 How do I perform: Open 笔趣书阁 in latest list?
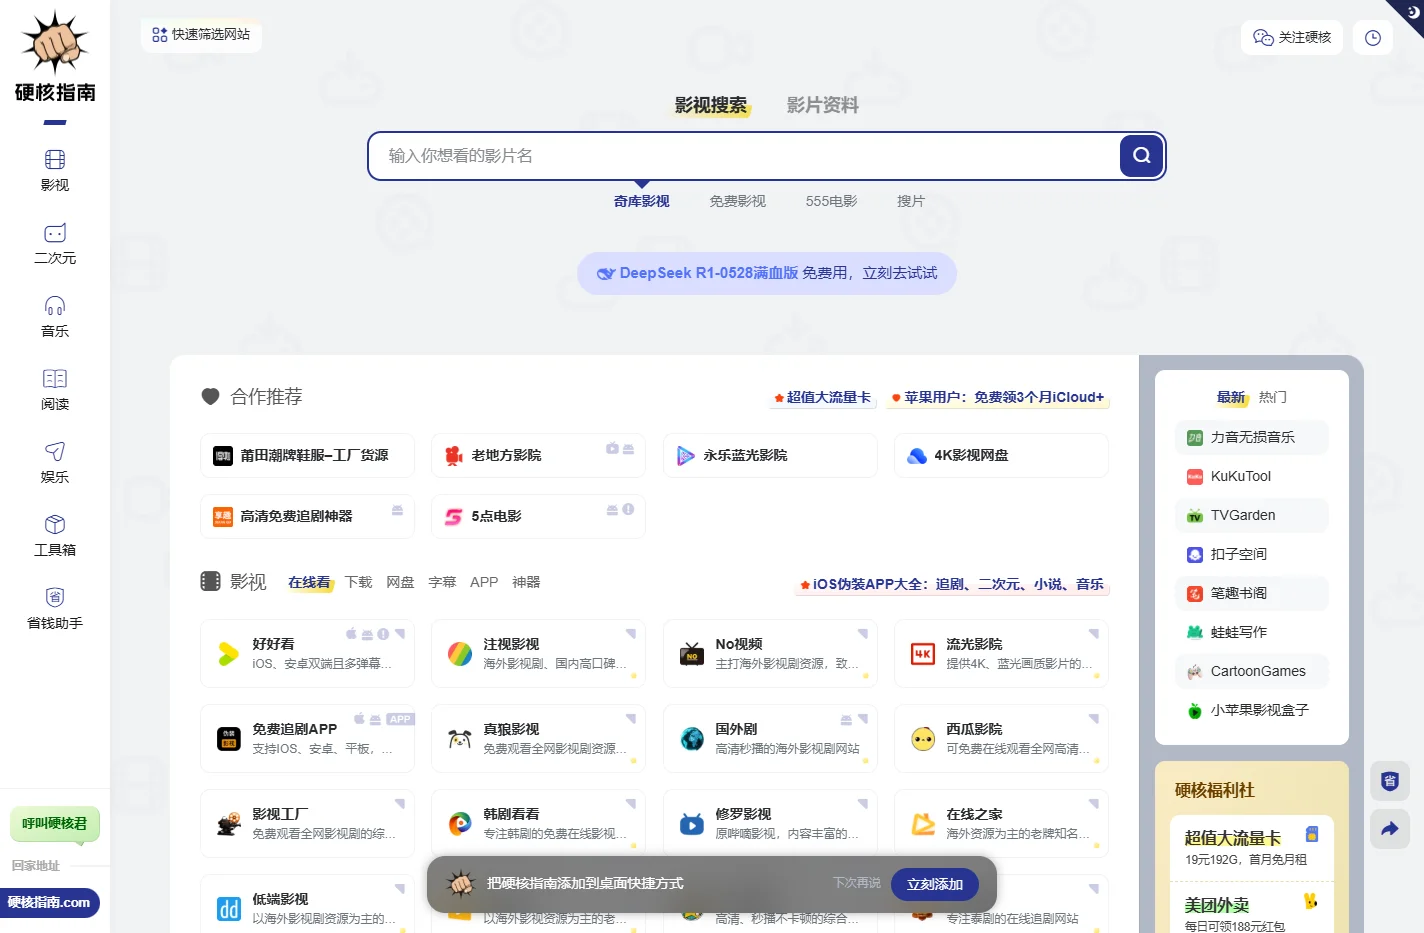[x=1252, y=593]
